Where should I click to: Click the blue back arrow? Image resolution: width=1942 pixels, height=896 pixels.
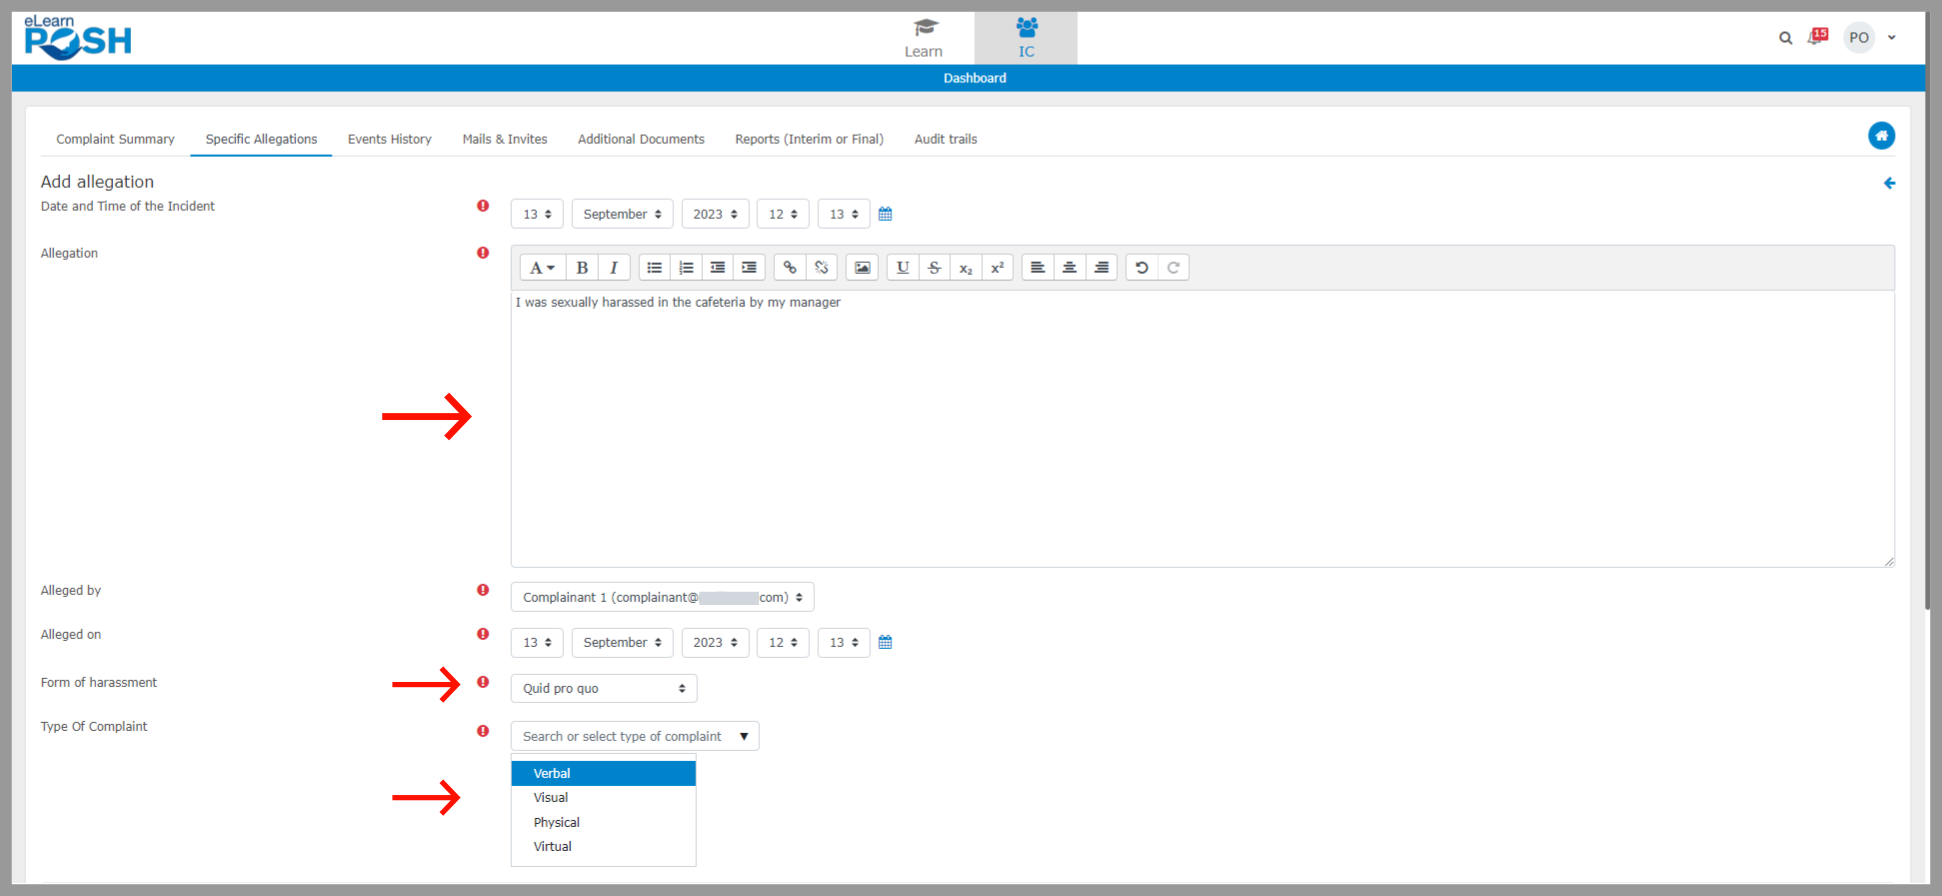pyautogui.click(x=1889, y=183)
